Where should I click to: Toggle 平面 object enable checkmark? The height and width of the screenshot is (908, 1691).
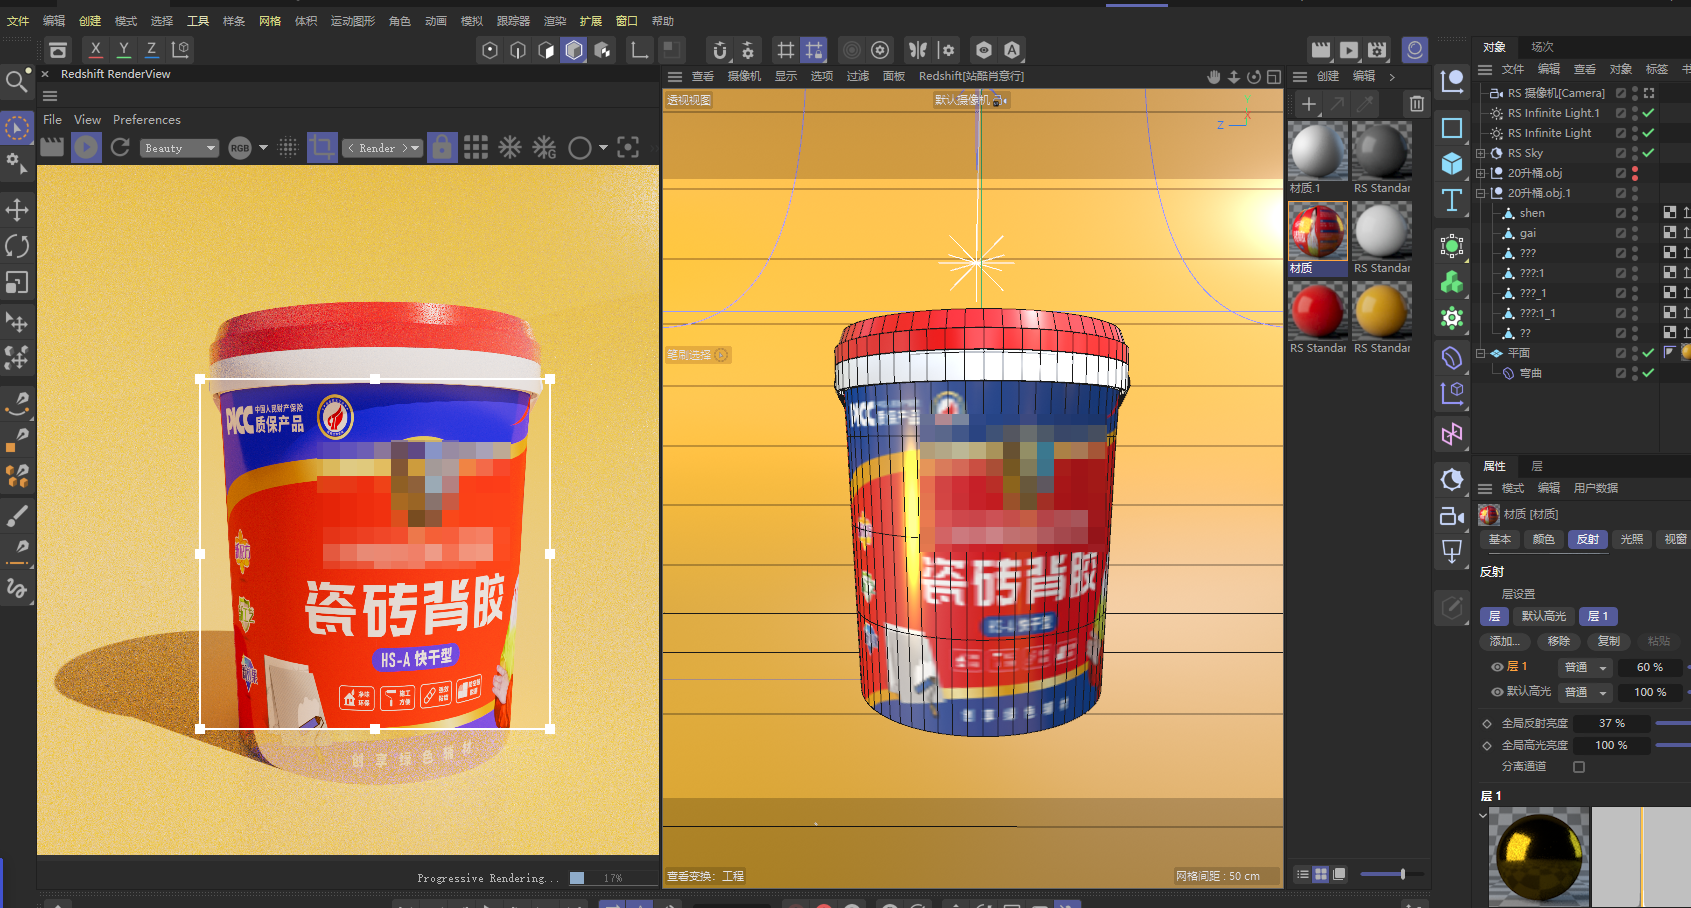click(1648, 353)
